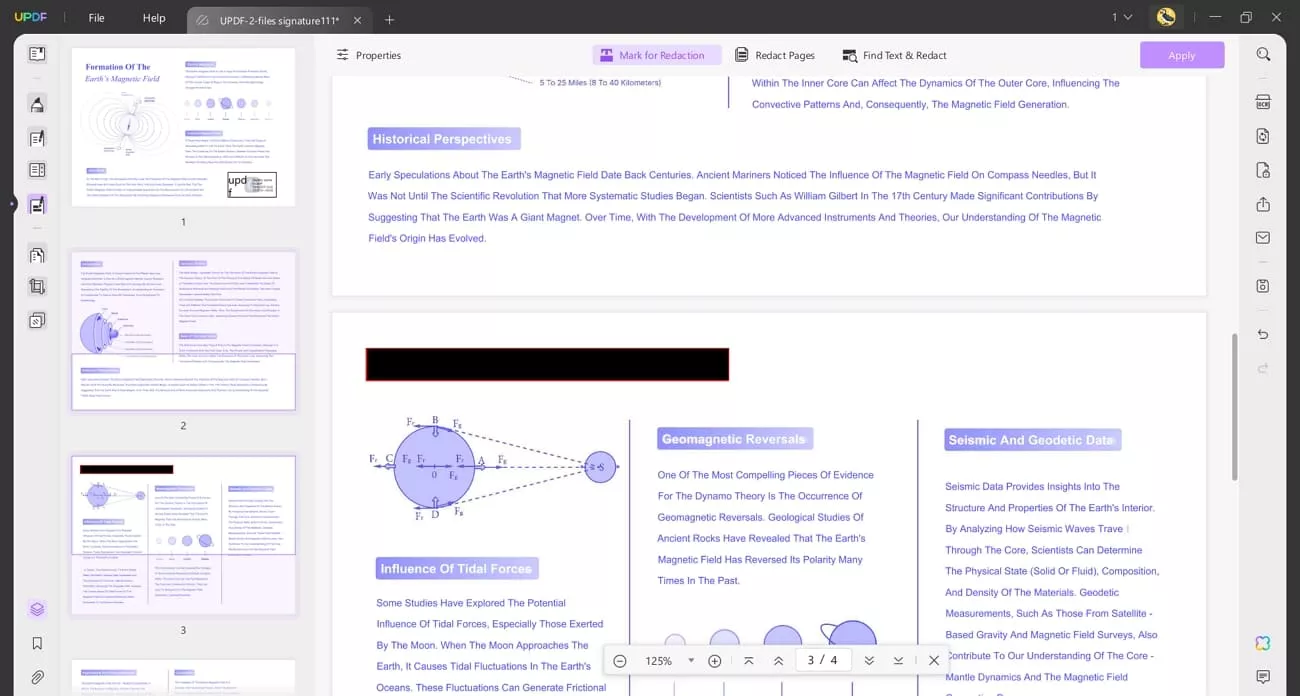
Task: Activate Find Text & Redact
Action: coord(893,55)
